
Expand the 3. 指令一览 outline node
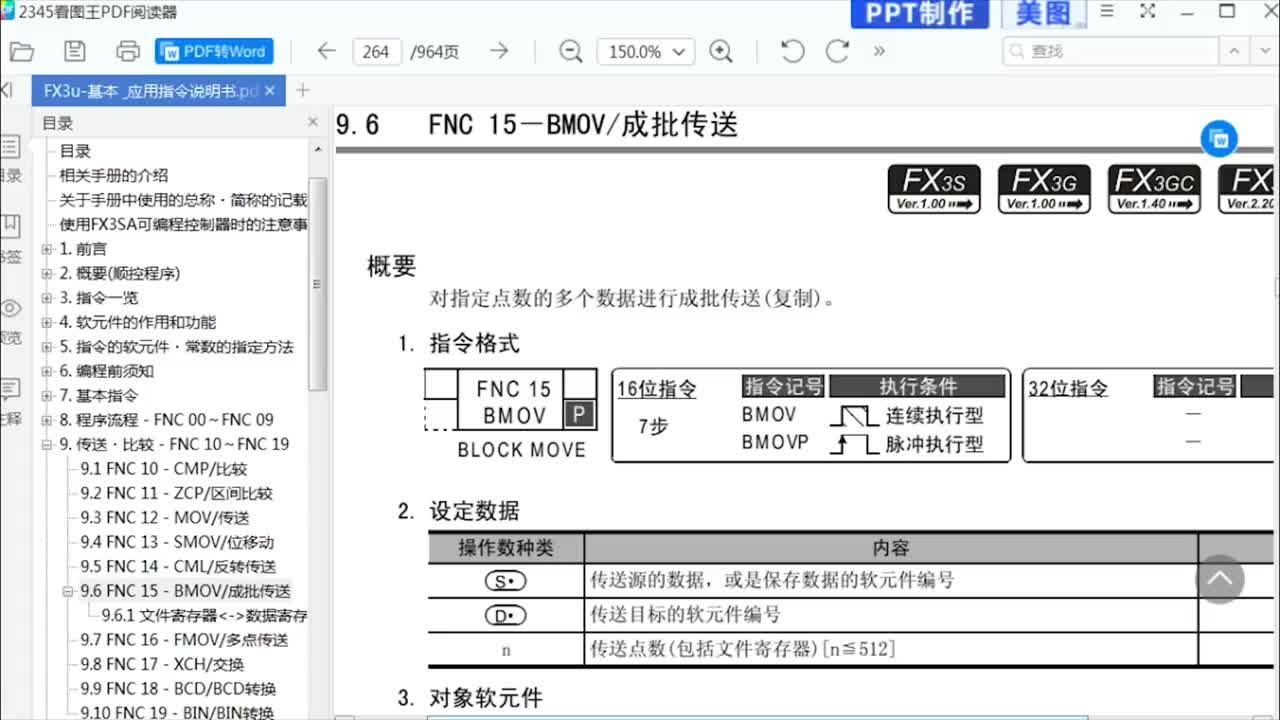coord(47,298)
